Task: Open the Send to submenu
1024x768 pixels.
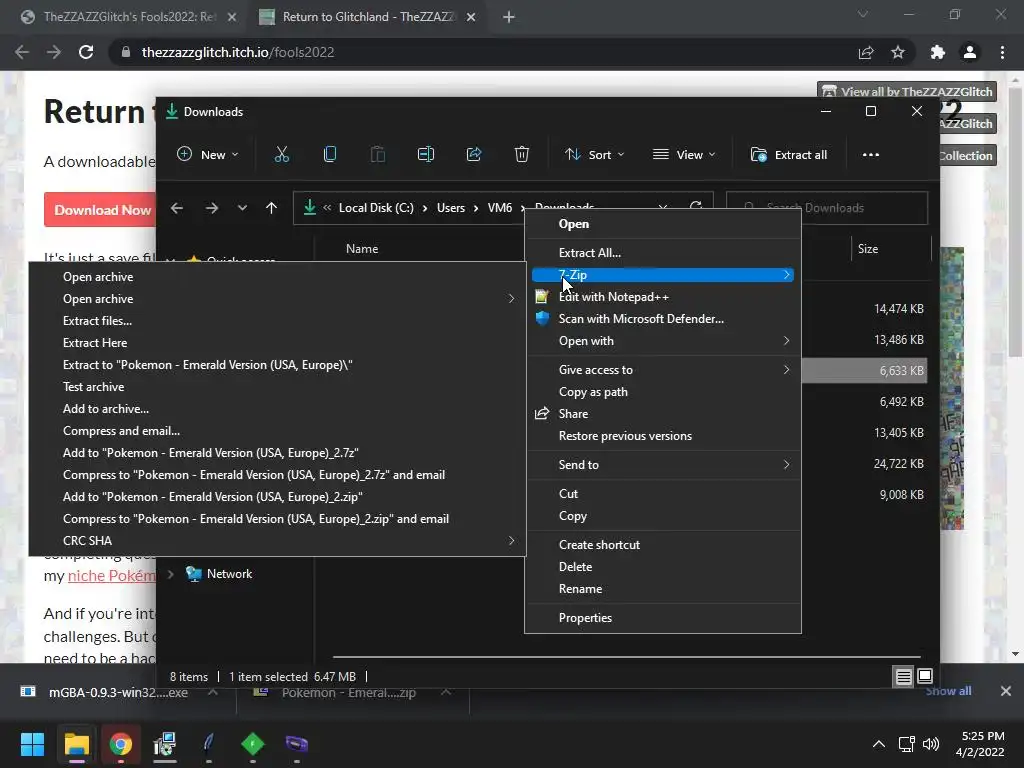Action: pyautogui.click(x=663, y=465)
